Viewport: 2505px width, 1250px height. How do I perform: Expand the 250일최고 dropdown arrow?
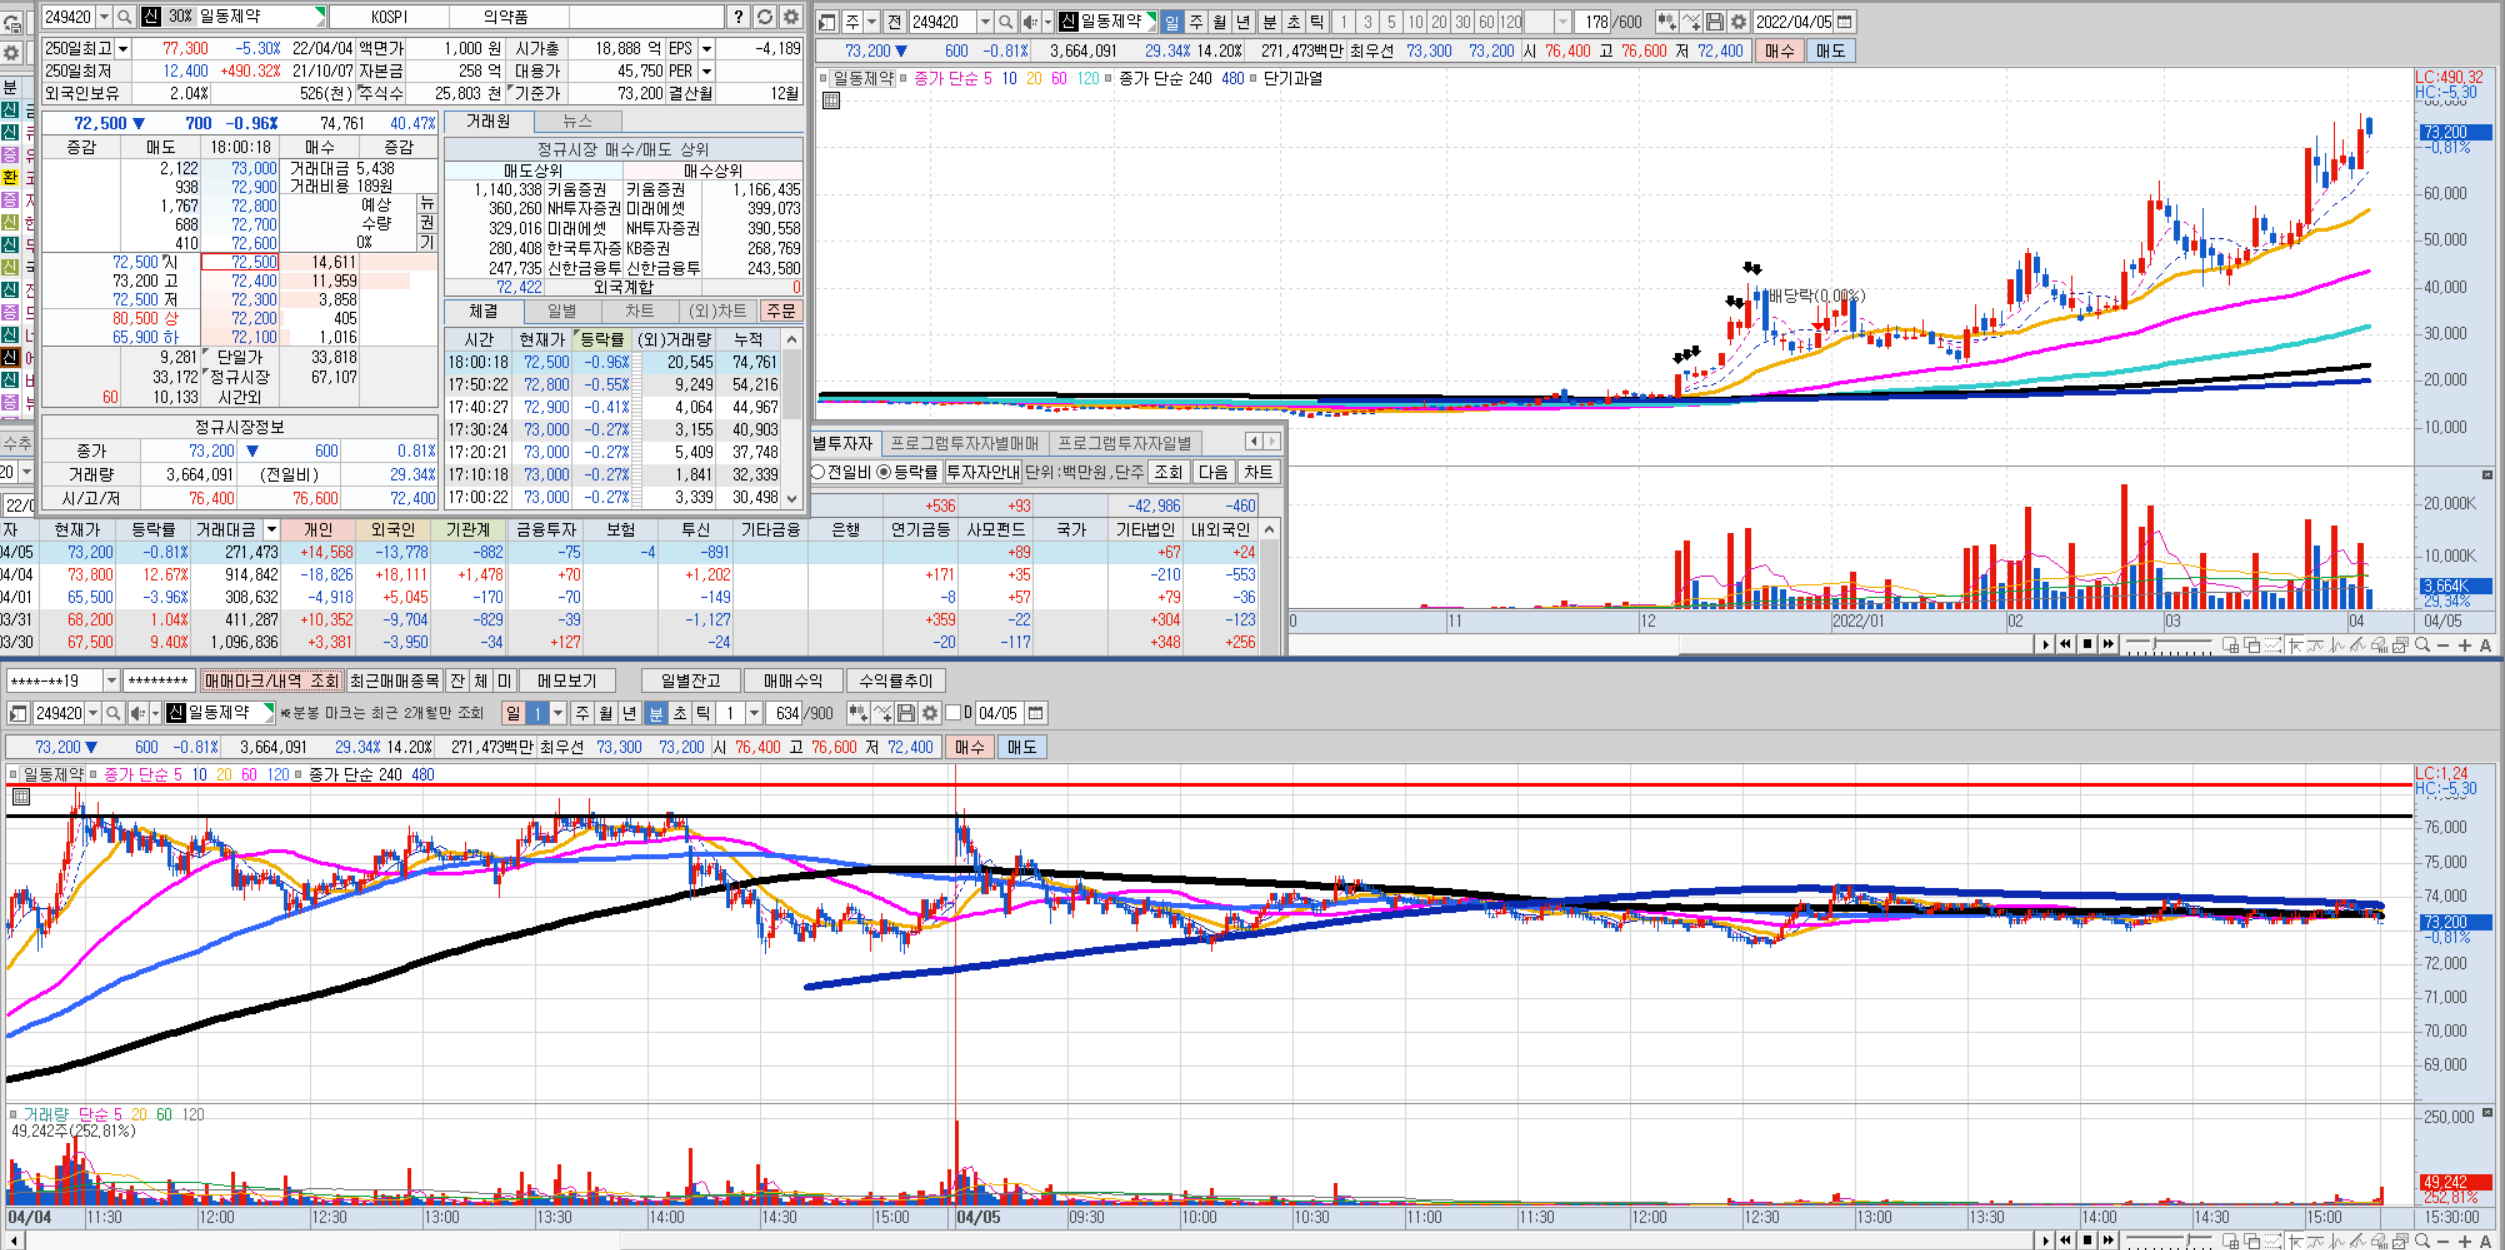pyautogui.click(x=123, y=49)
